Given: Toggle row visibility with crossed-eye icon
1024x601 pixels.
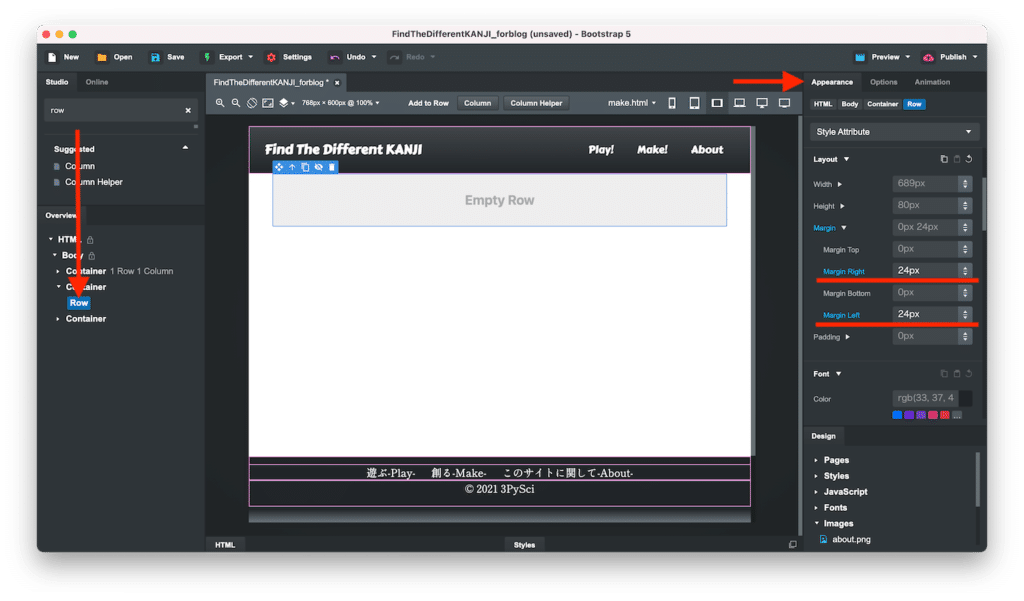Looking at the screenshot, I should coord(318,167).
